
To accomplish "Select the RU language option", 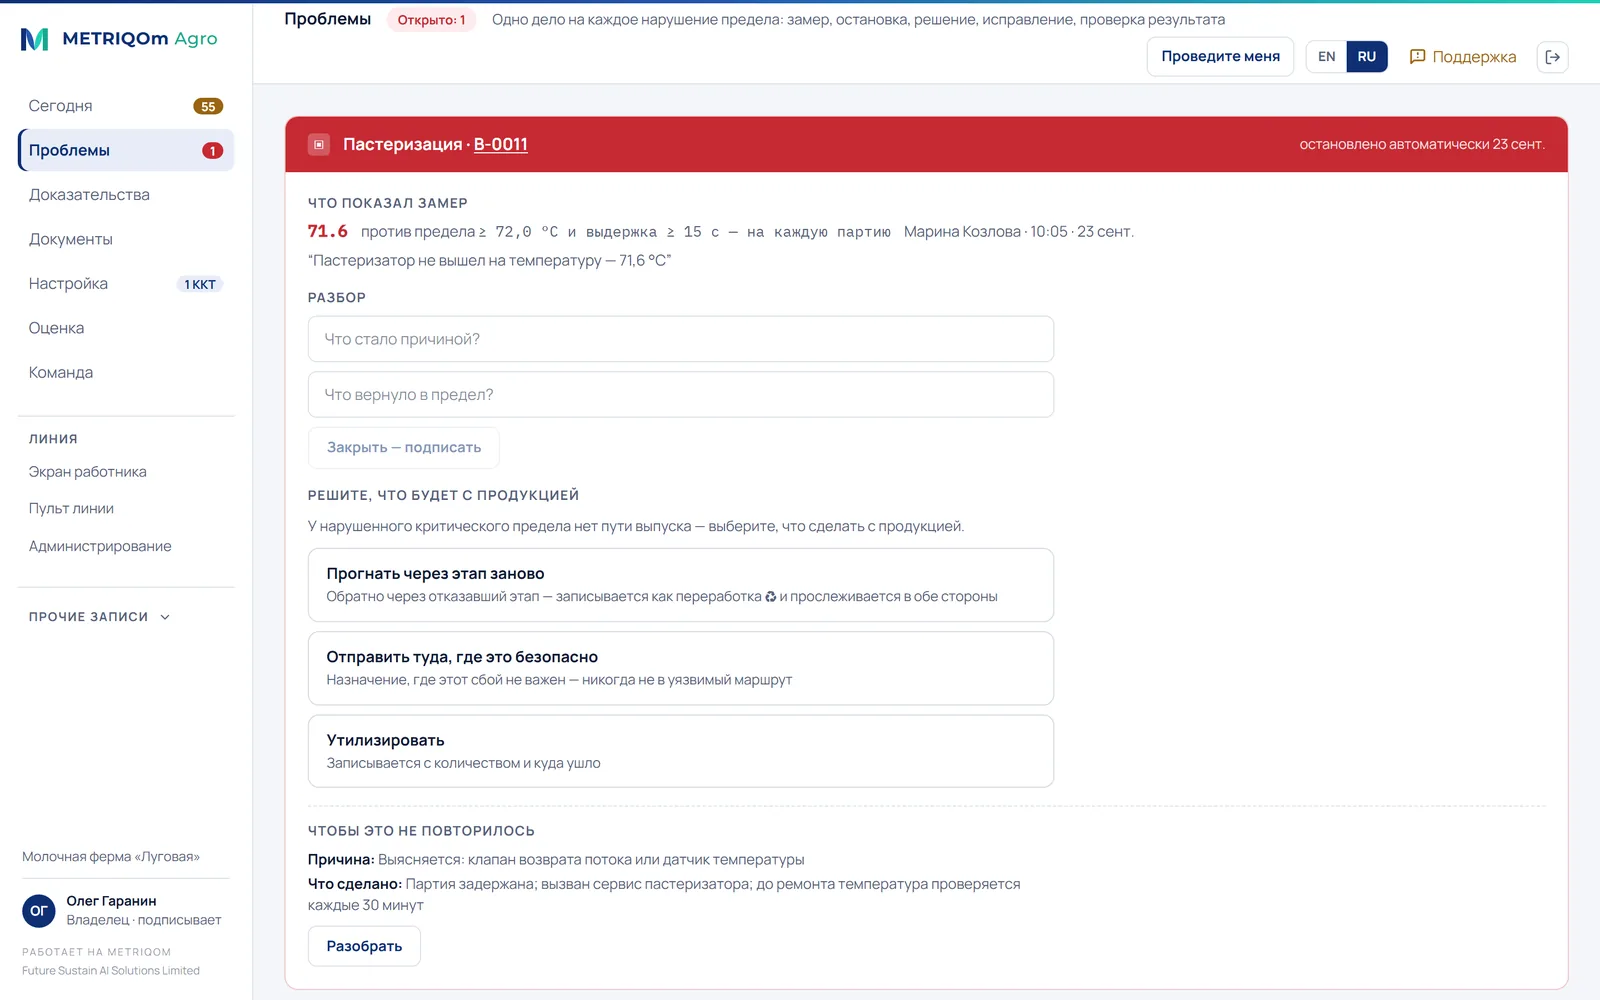I will tap(1367, 57).
